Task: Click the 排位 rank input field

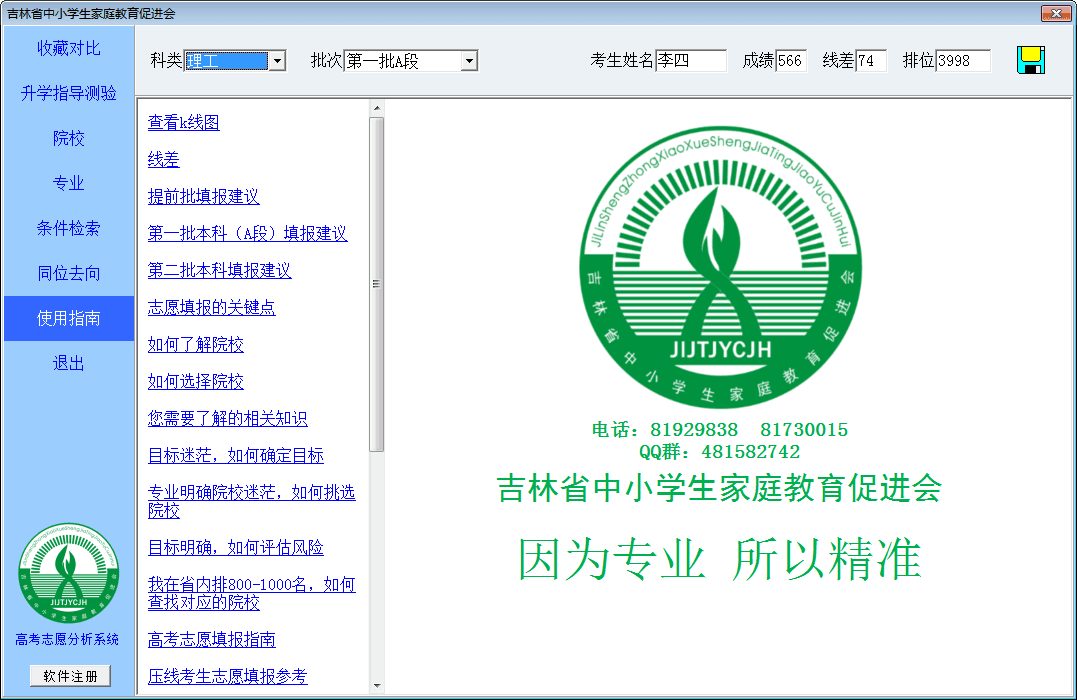Action: (962, 61)
